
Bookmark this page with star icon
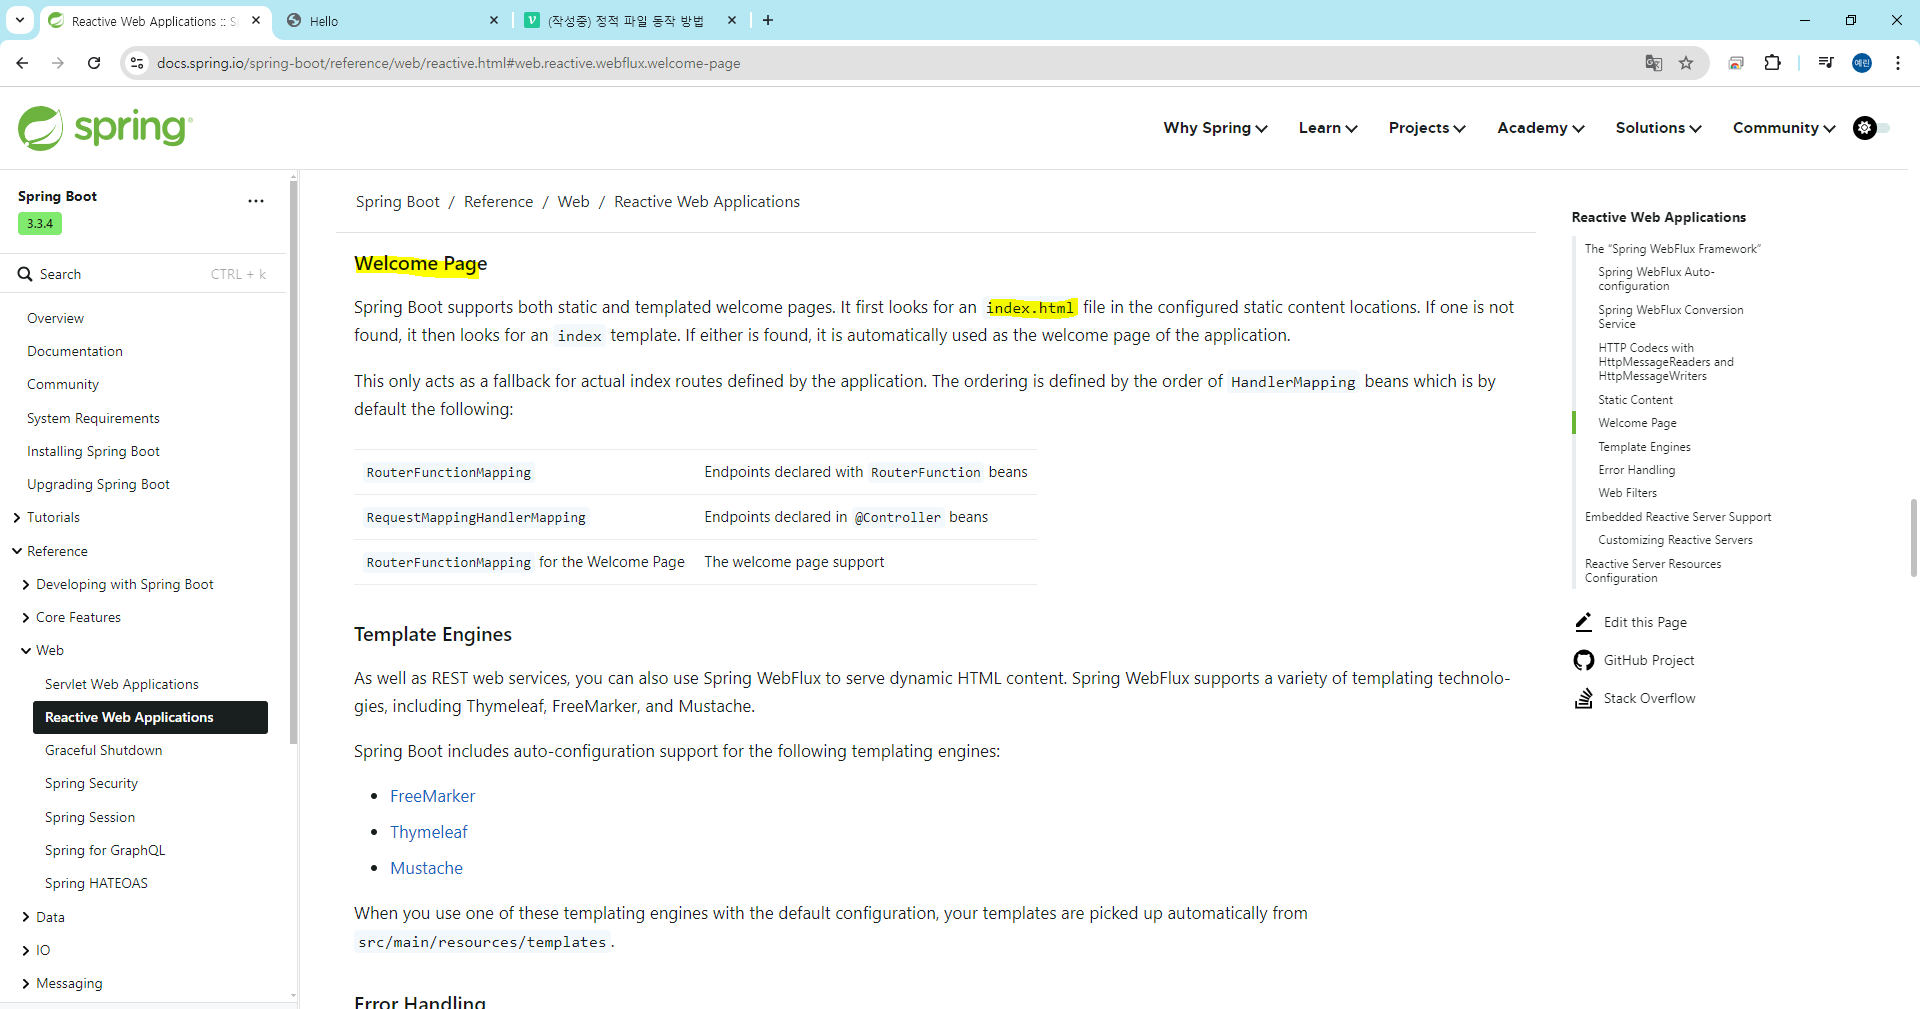pyautogui.click(x=1686, y=63)
